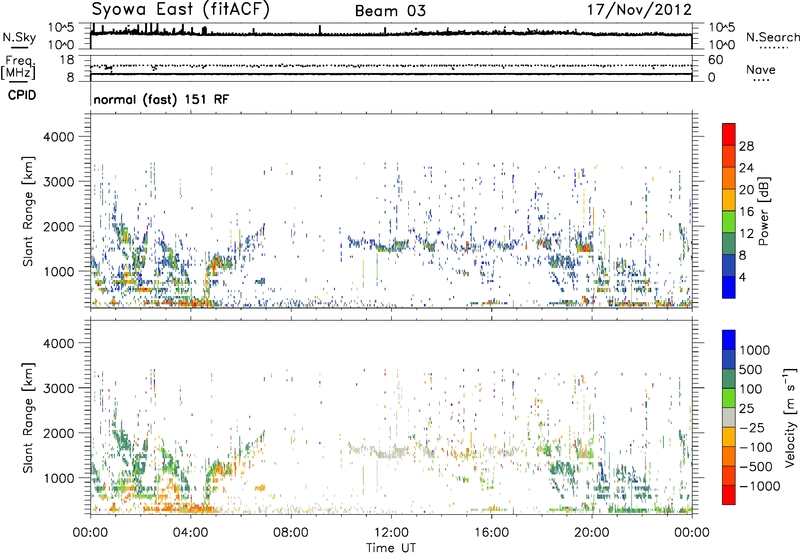The width and height of the screenshot is (800, 554).
Task: Click the '60' tick on Nave axis
Action: coord(716,60)
